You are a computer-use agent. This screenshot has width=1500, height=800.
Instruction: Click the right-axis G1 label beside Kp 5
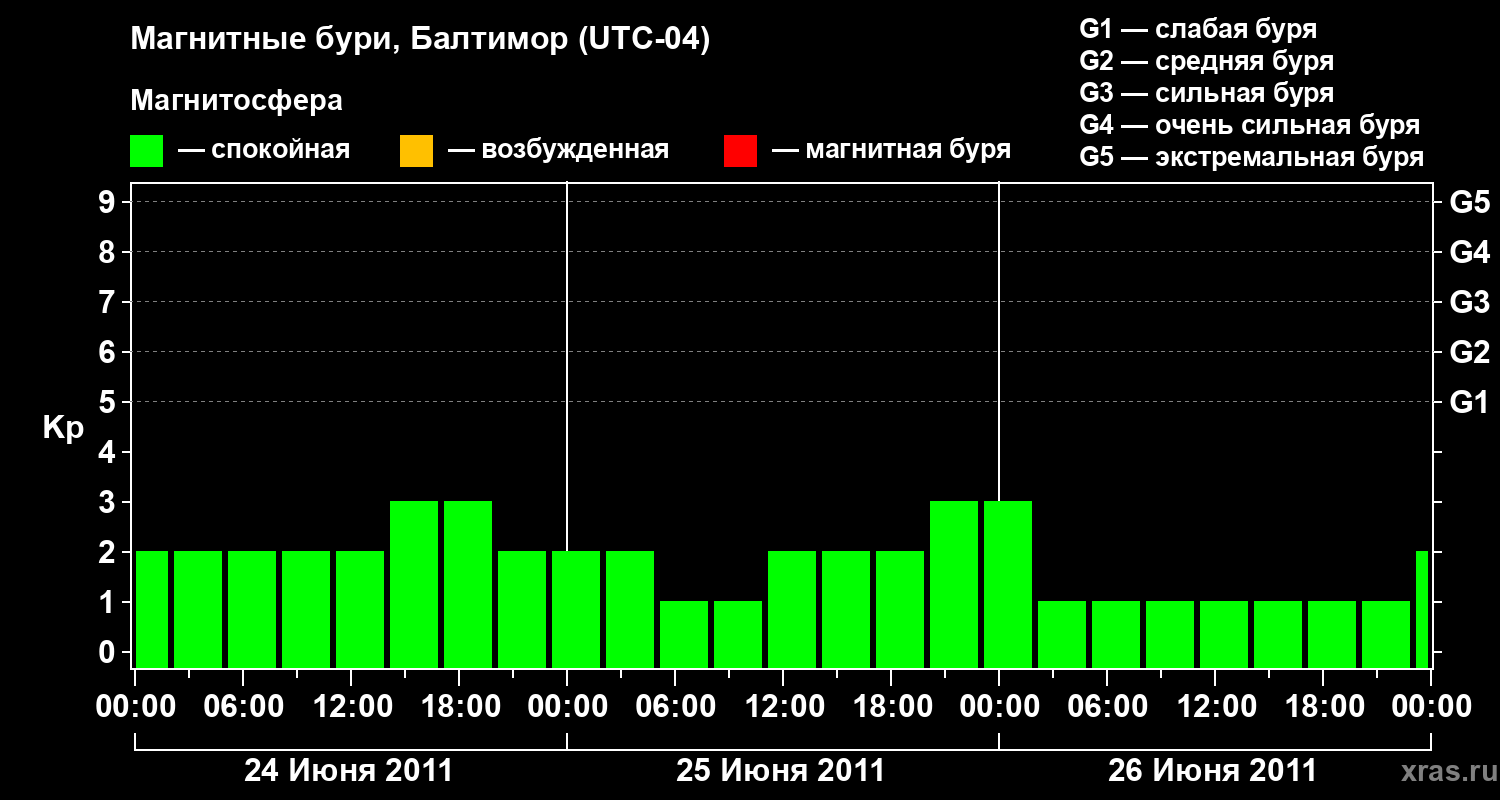[x=1470, y=402]
